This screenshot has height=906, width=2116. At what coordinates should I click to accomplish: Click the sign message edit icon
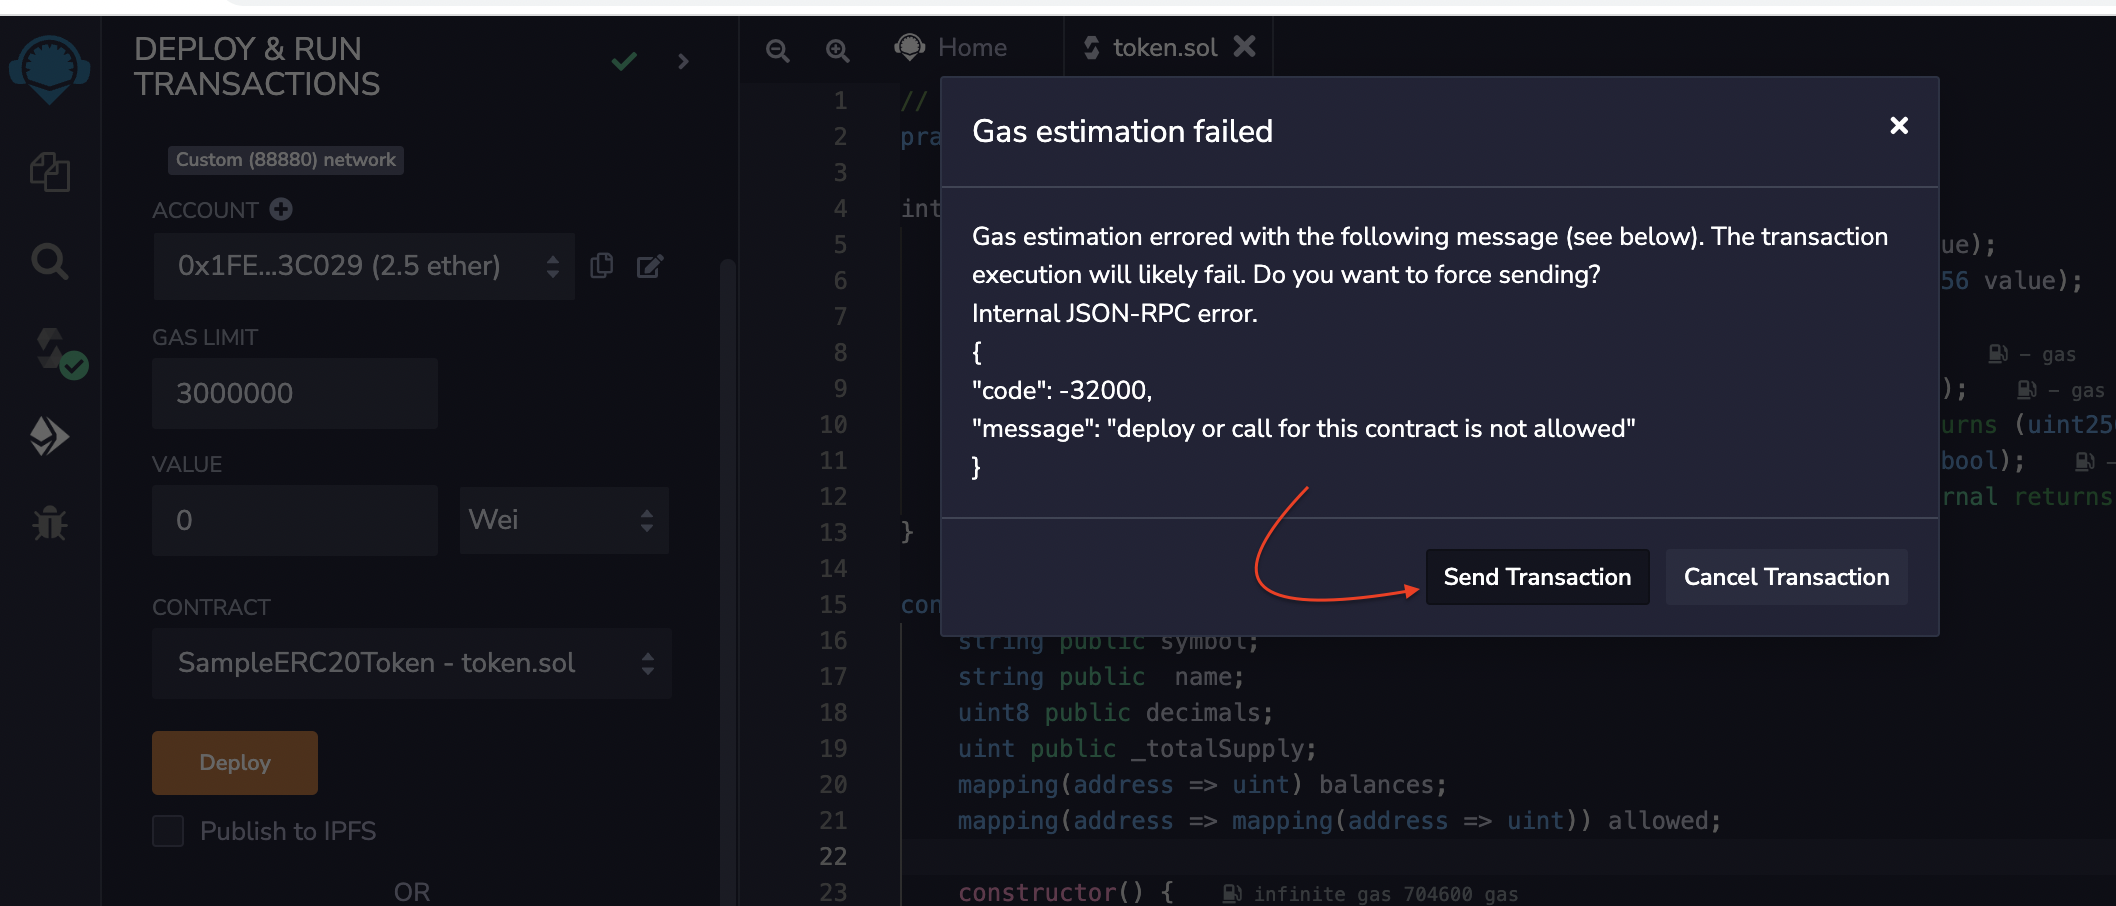click(x=650, y=266)
